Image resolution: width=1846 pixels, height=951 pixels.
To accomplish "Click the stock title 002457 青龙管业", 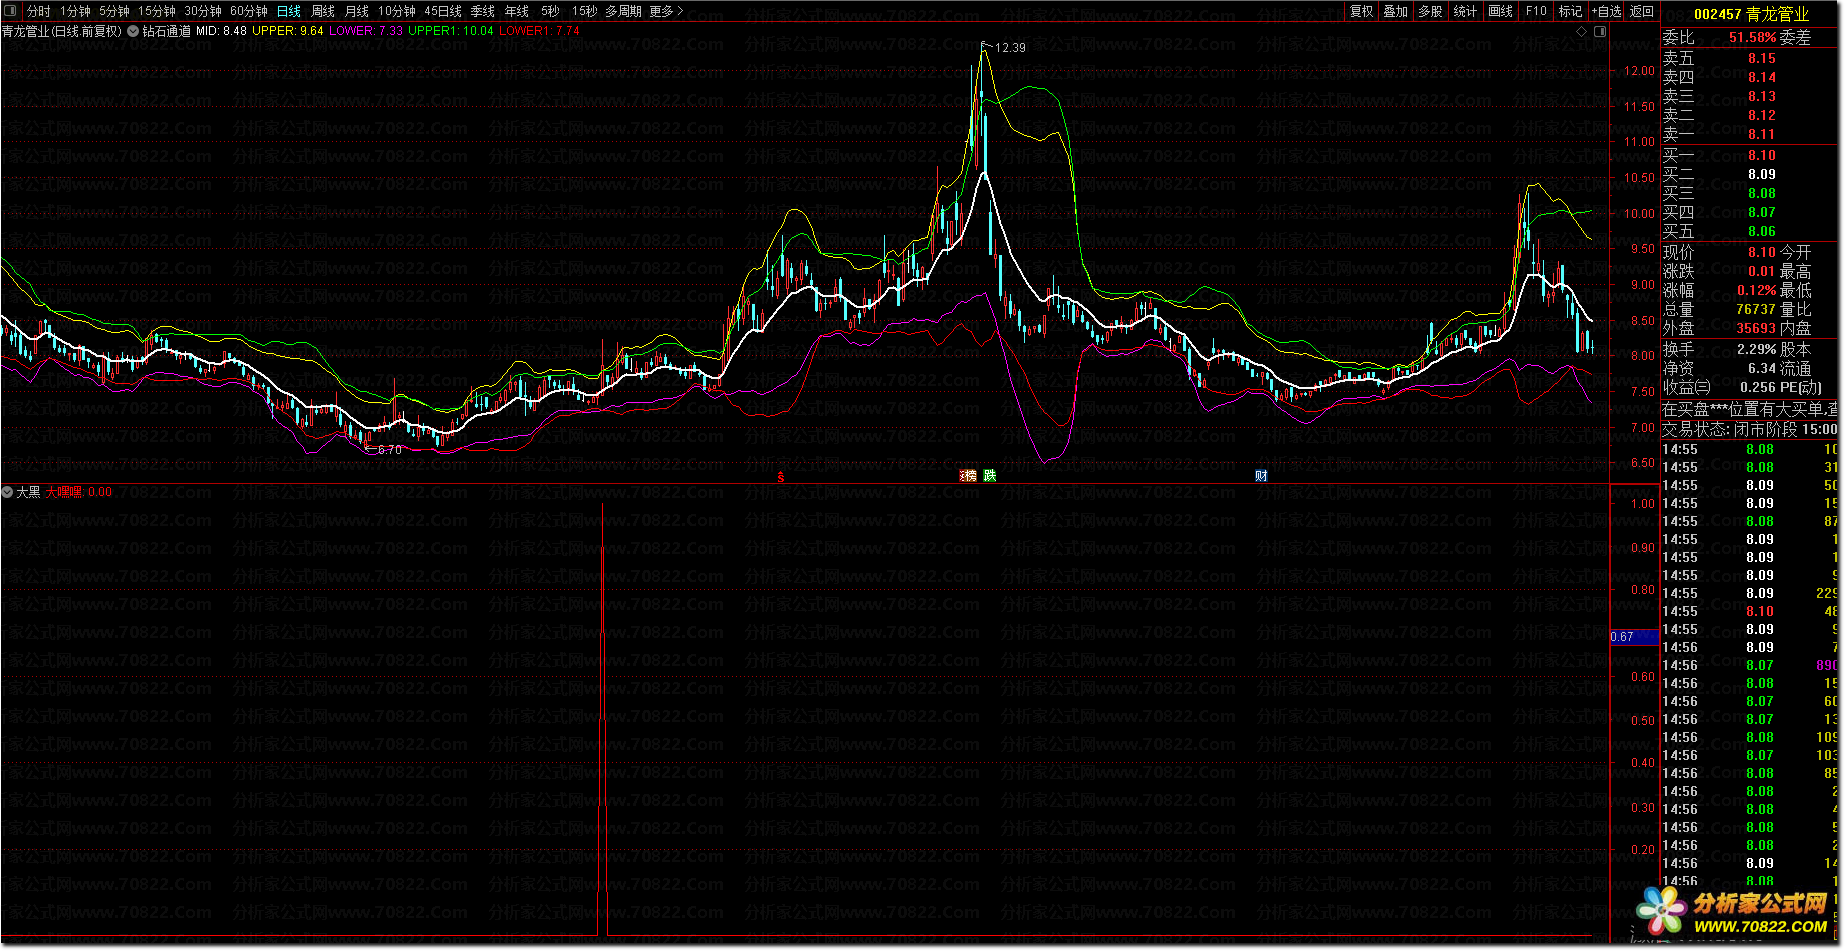I will 1751,14.
